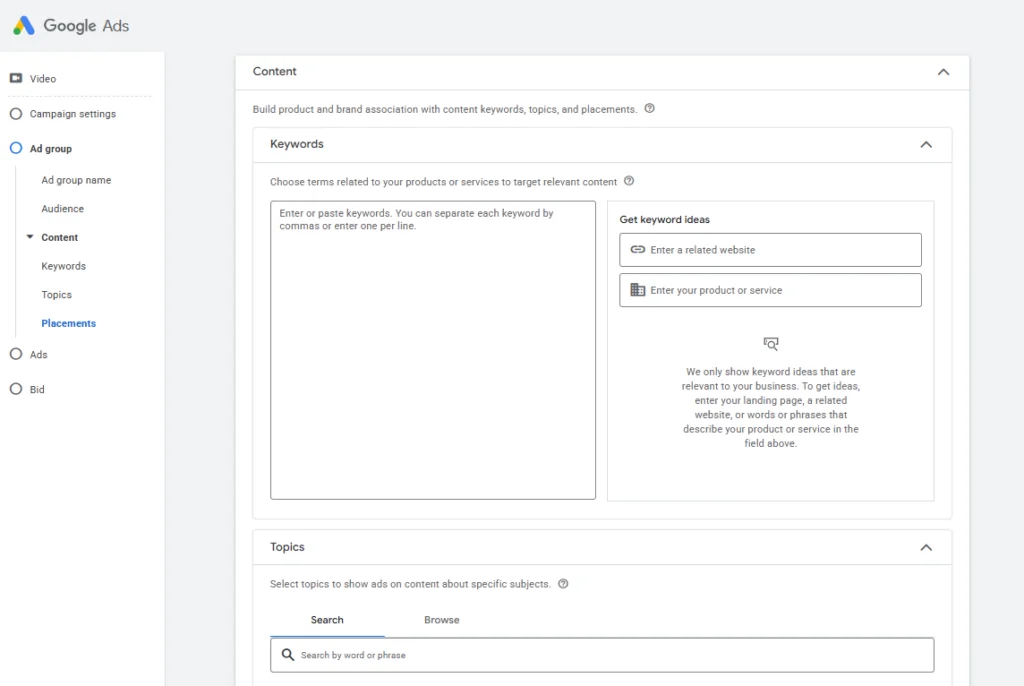Viewport: 1024px width, 686px height.
Task: Go to Topics in sidebar
Action: pyautogui.click(x=56, y=295)
